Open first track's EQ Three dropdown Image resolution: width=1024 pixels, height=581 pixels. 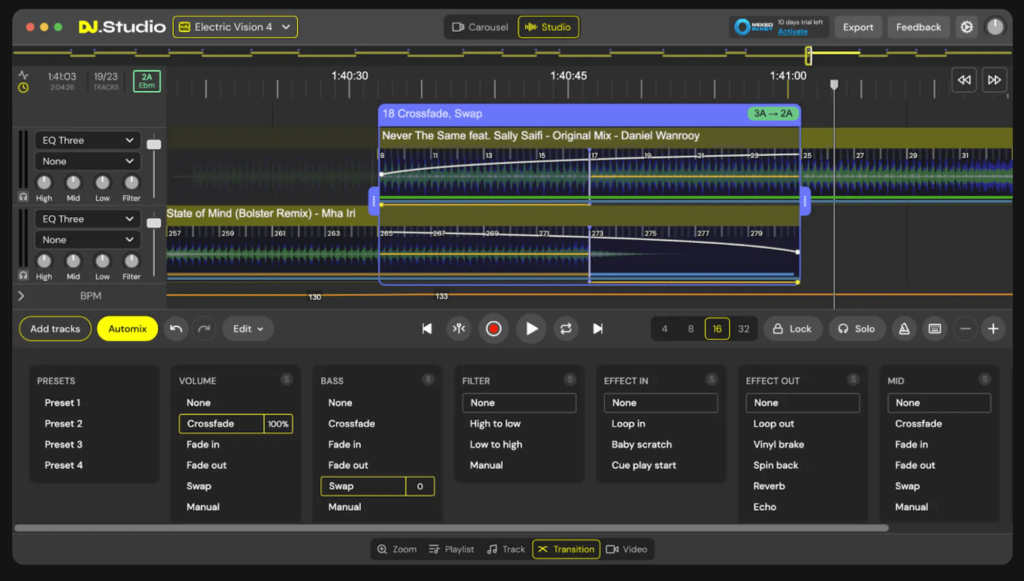(88, 140)
